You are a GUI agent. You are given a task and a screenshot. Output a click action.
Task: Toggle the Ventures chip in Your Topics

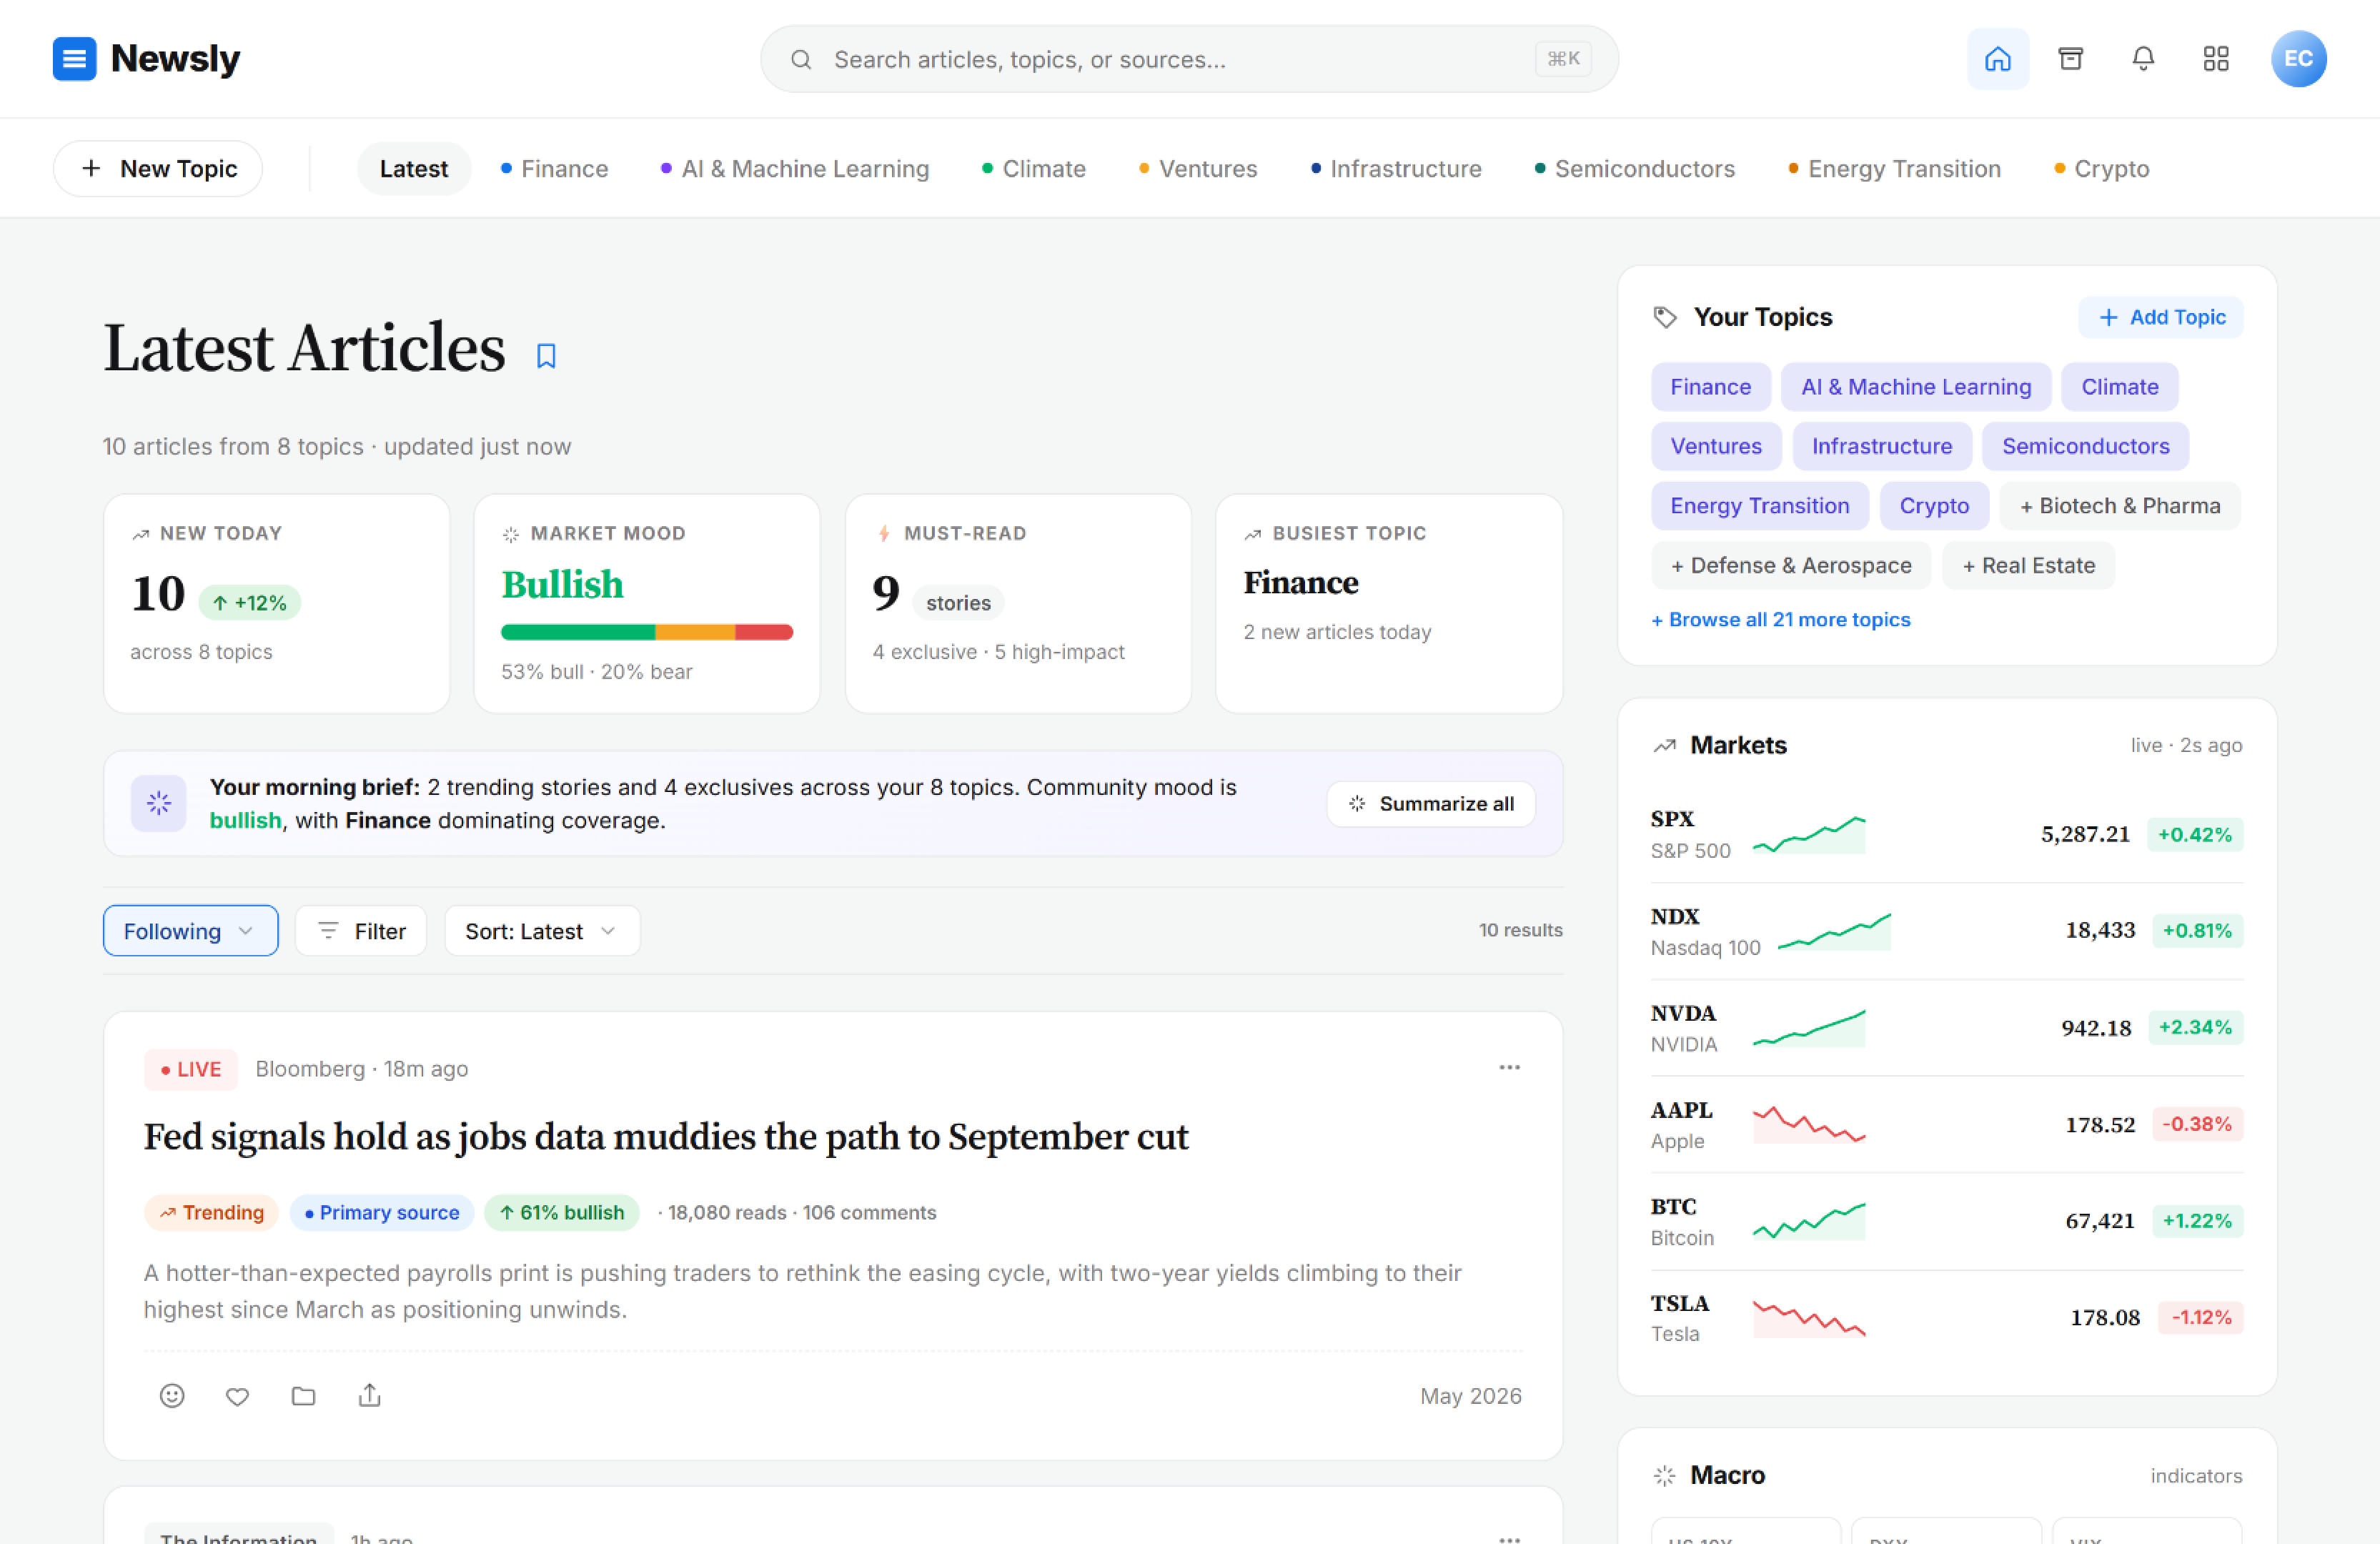(x=1716, y=446)
